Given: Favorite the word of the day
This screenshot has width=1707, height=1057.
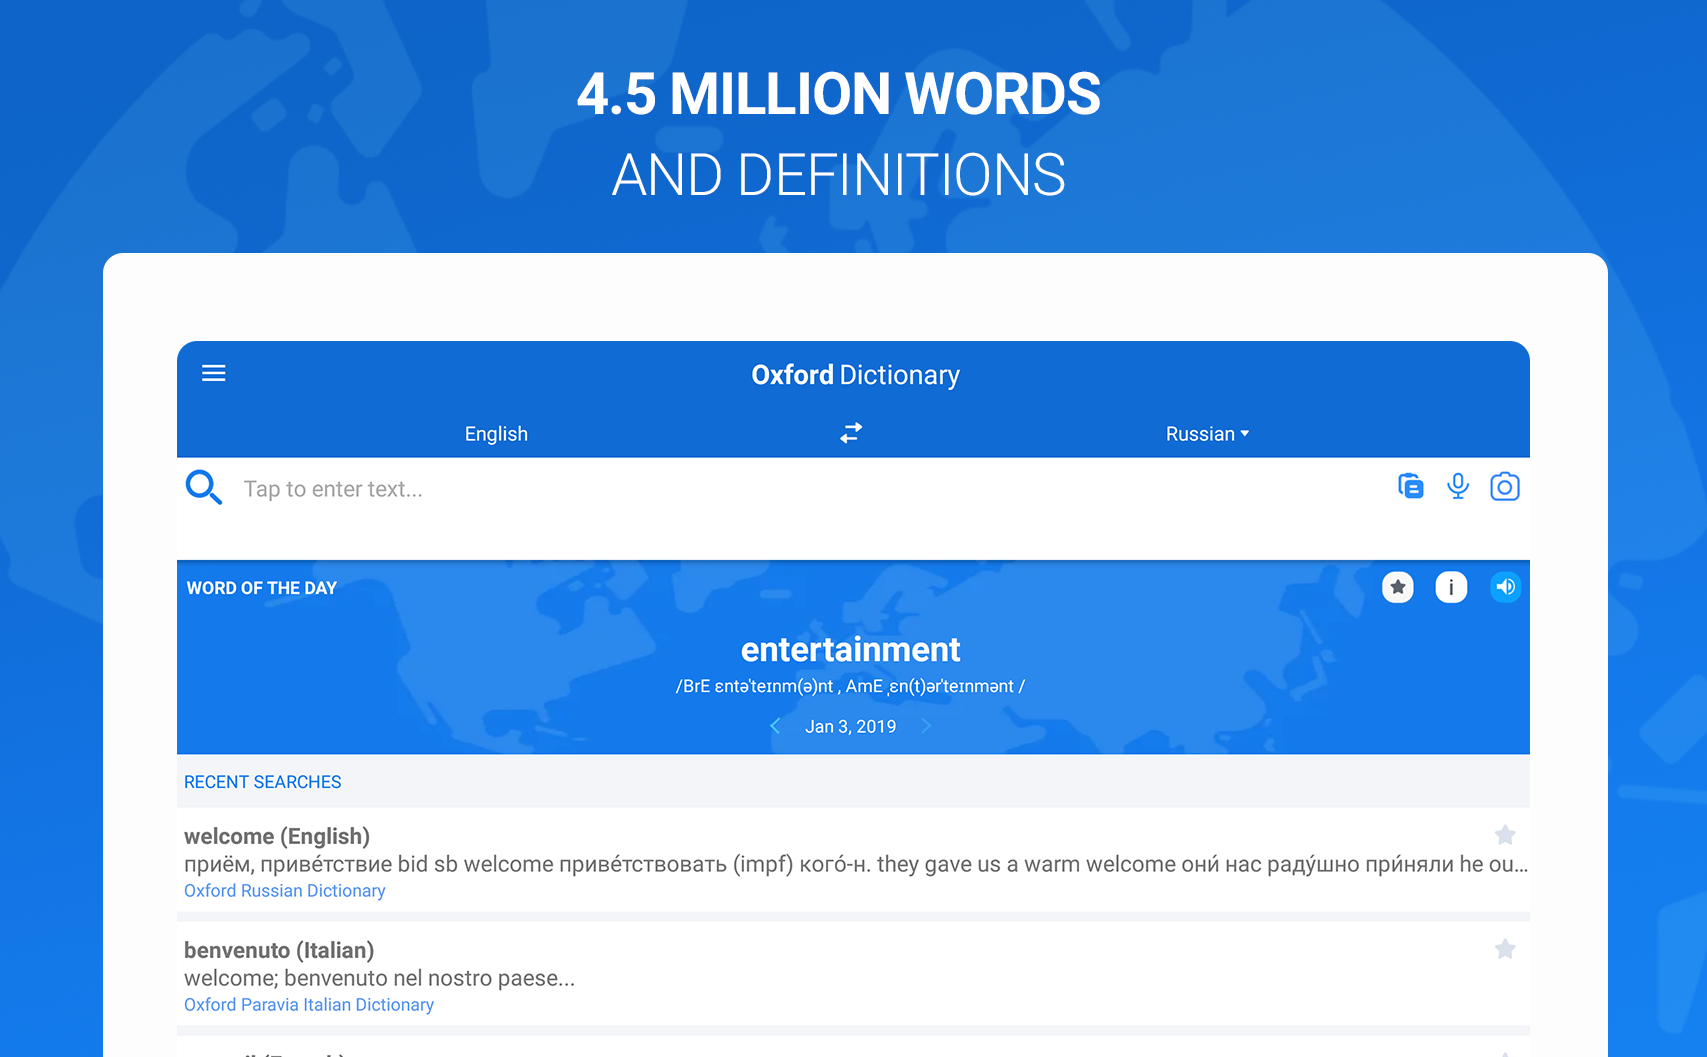Looking at the screenshot, I should click(1398, 587).
